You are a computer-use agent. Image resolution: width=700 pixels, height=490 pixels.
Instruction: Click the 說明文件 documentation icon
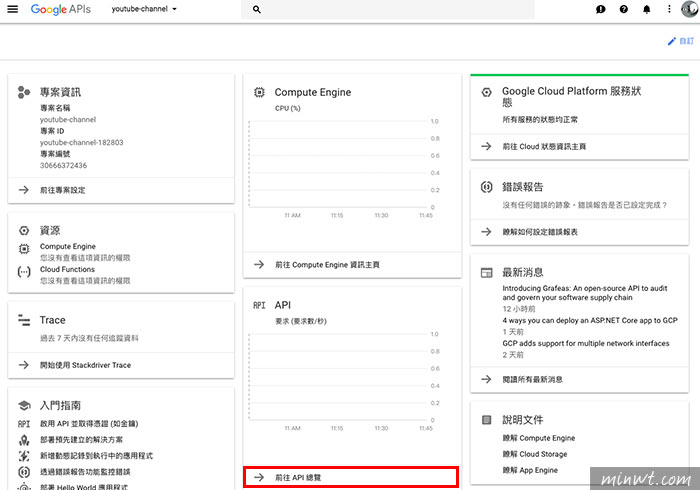tap(487, 420)
